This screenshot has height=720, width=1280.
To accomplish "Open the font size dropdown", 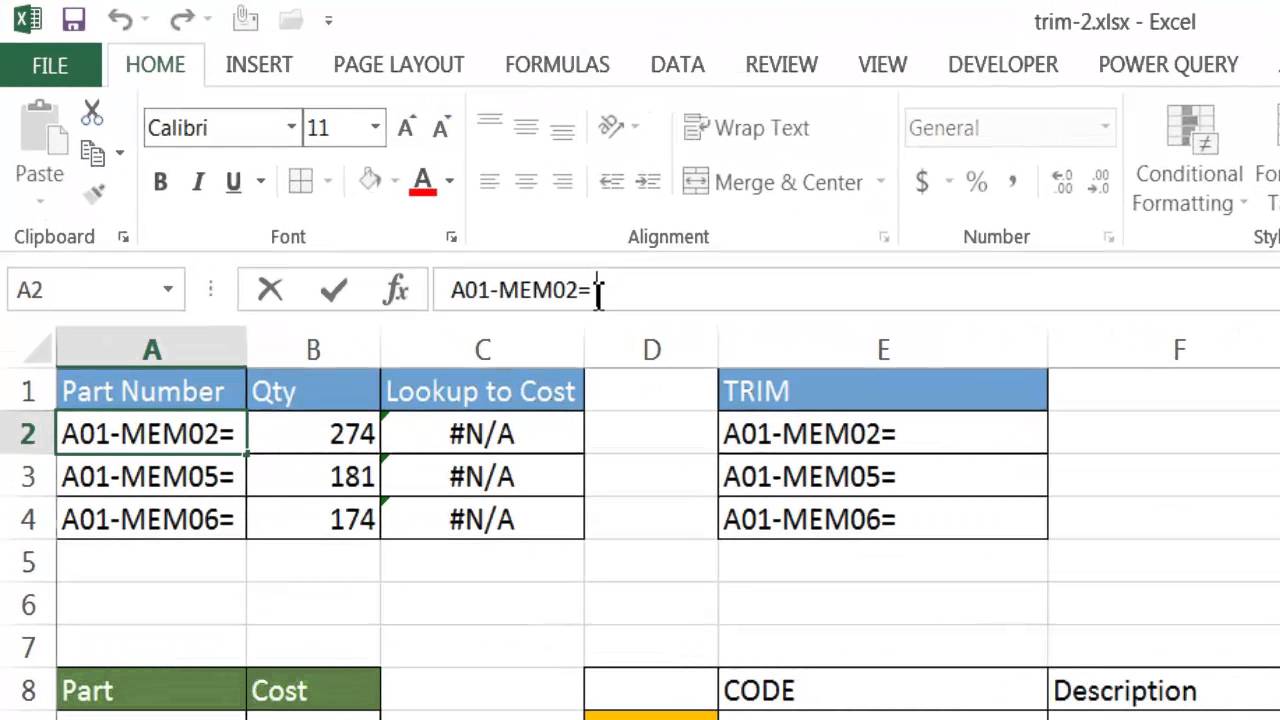I will (x=376, y=128).
